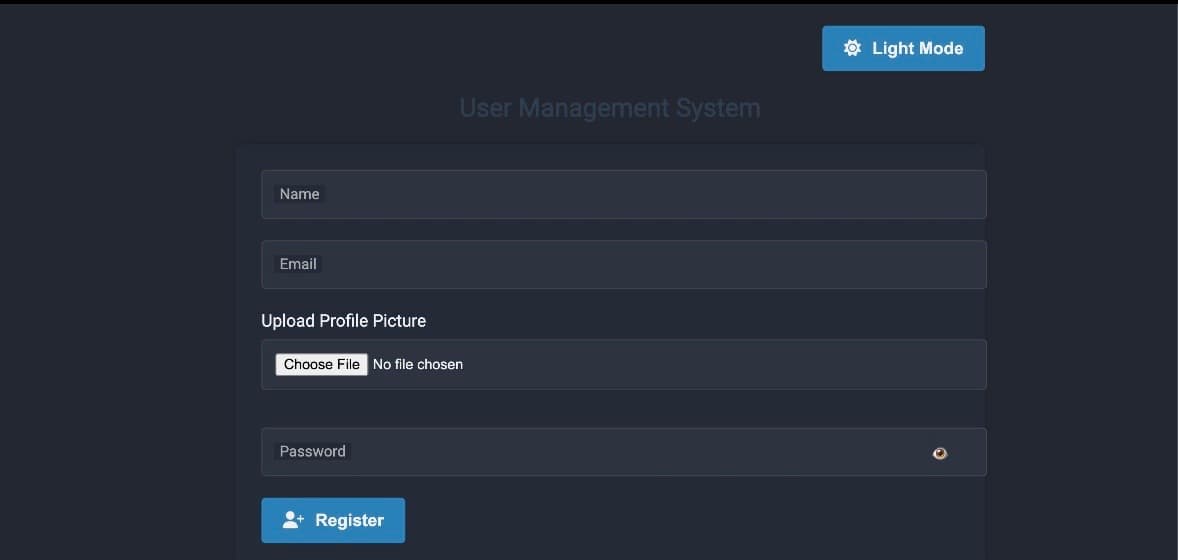Click the add-user icon on Register
Viewport: 1178px width, 560px height.
point(293,520)
